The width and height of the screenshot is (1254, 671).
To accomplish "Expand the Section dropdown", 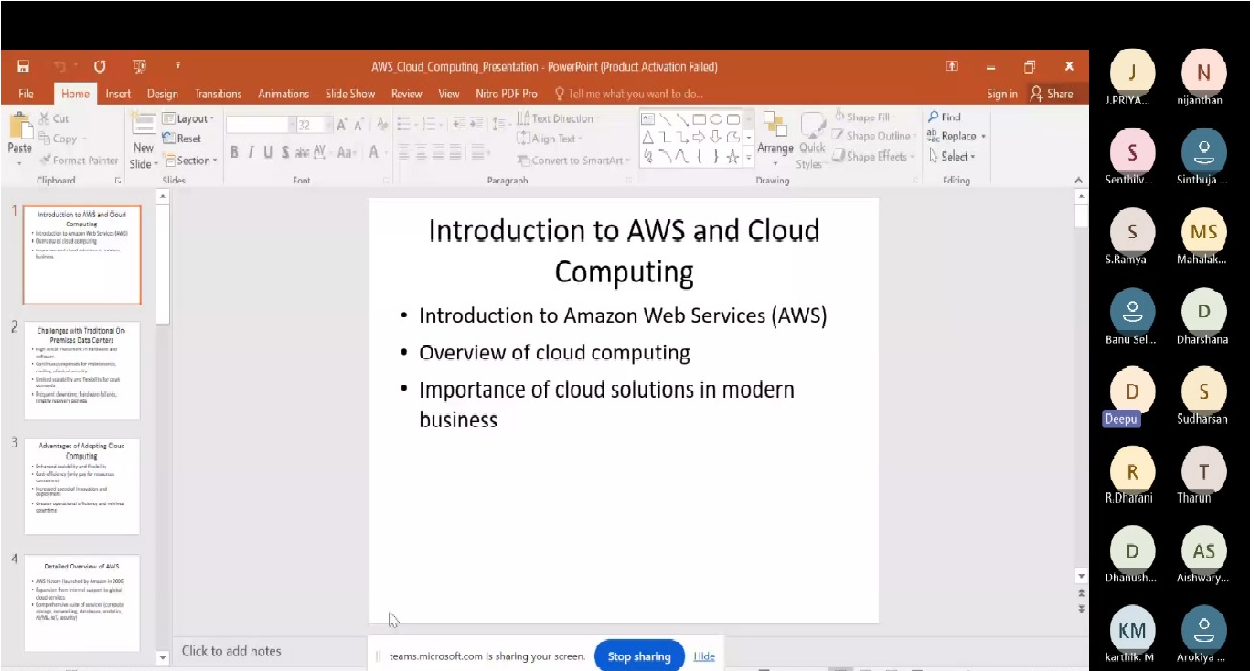I will (190, 160).
